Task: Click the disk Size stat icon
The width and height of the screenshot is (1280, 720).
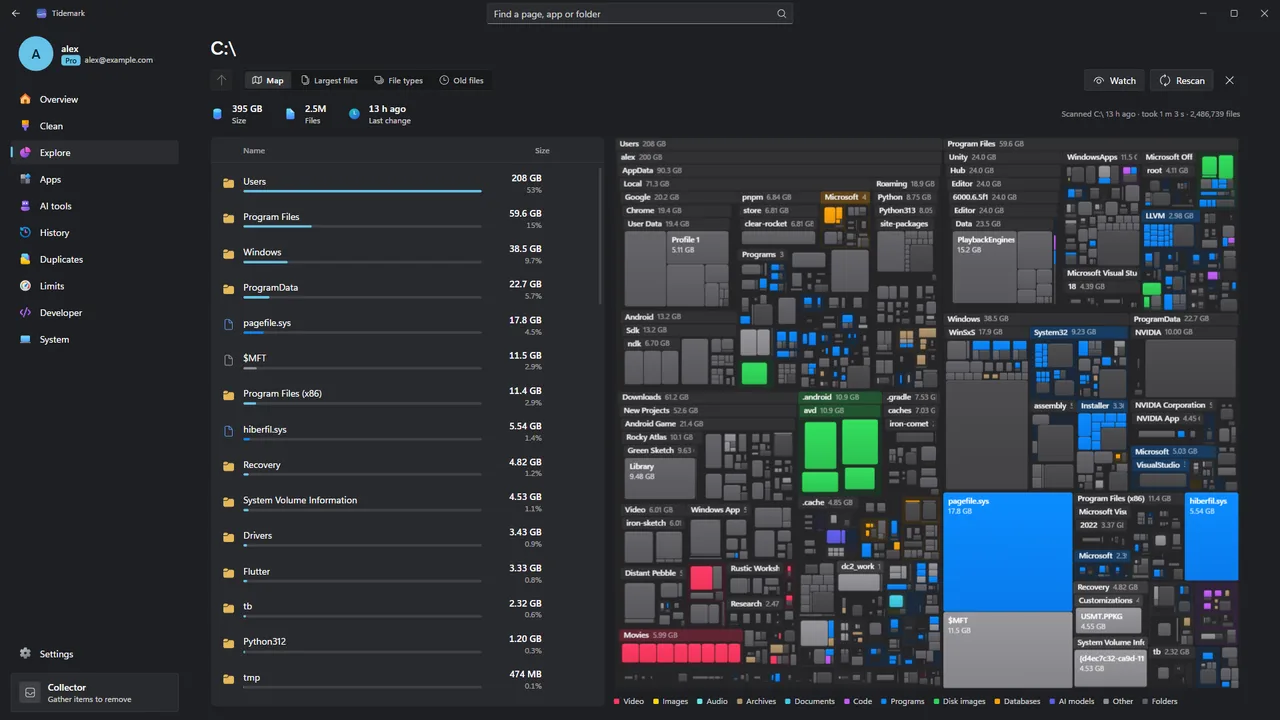Action: (217, 114)
